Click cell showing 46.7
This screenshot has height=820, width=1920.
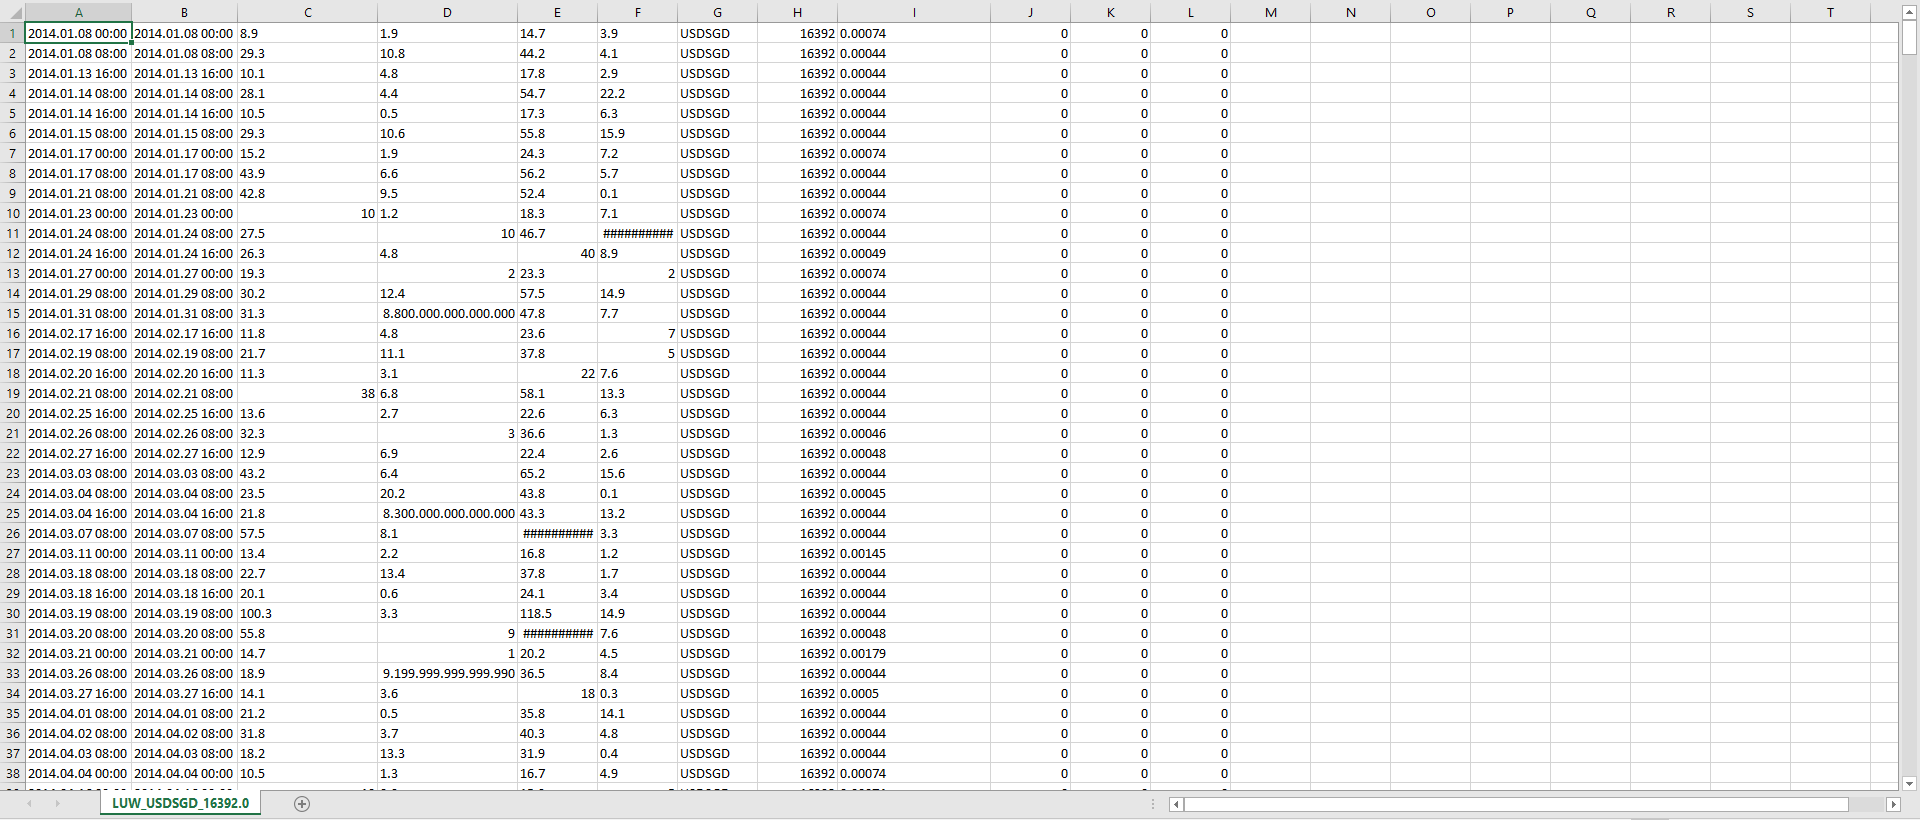click(x=557, y=233)
